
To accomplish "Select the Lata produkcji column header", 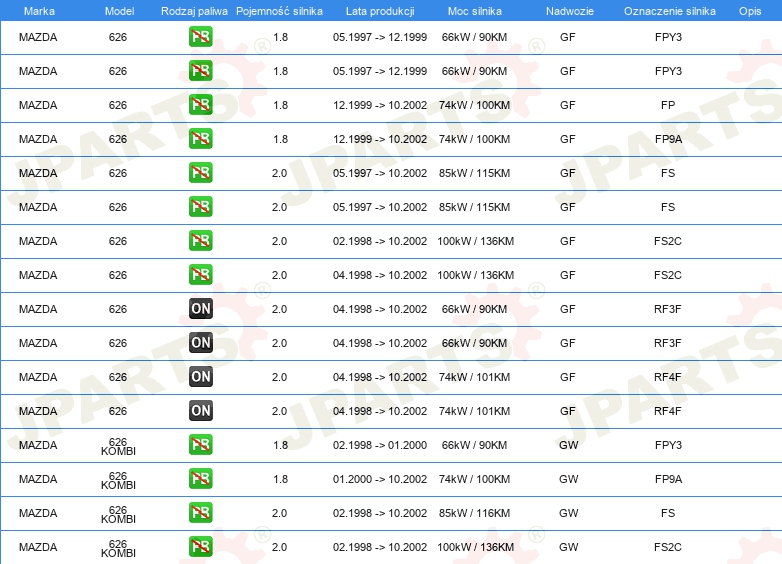I will click(380, 11).
